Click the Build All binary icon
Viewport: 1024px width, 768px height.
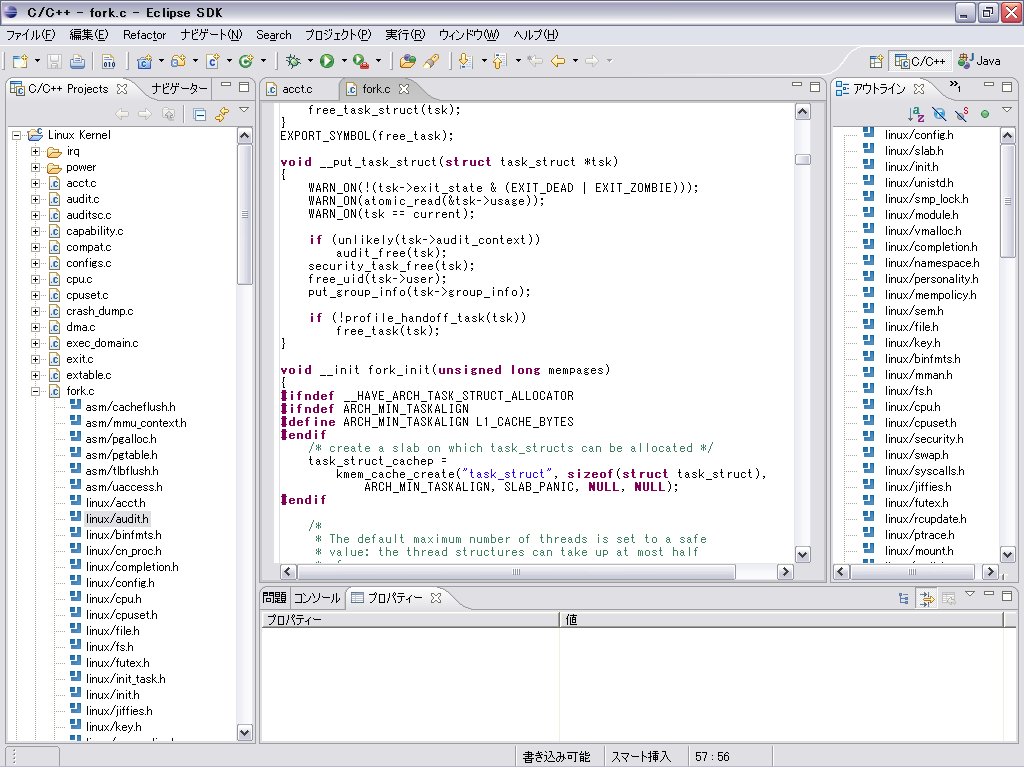click(109, 61)
